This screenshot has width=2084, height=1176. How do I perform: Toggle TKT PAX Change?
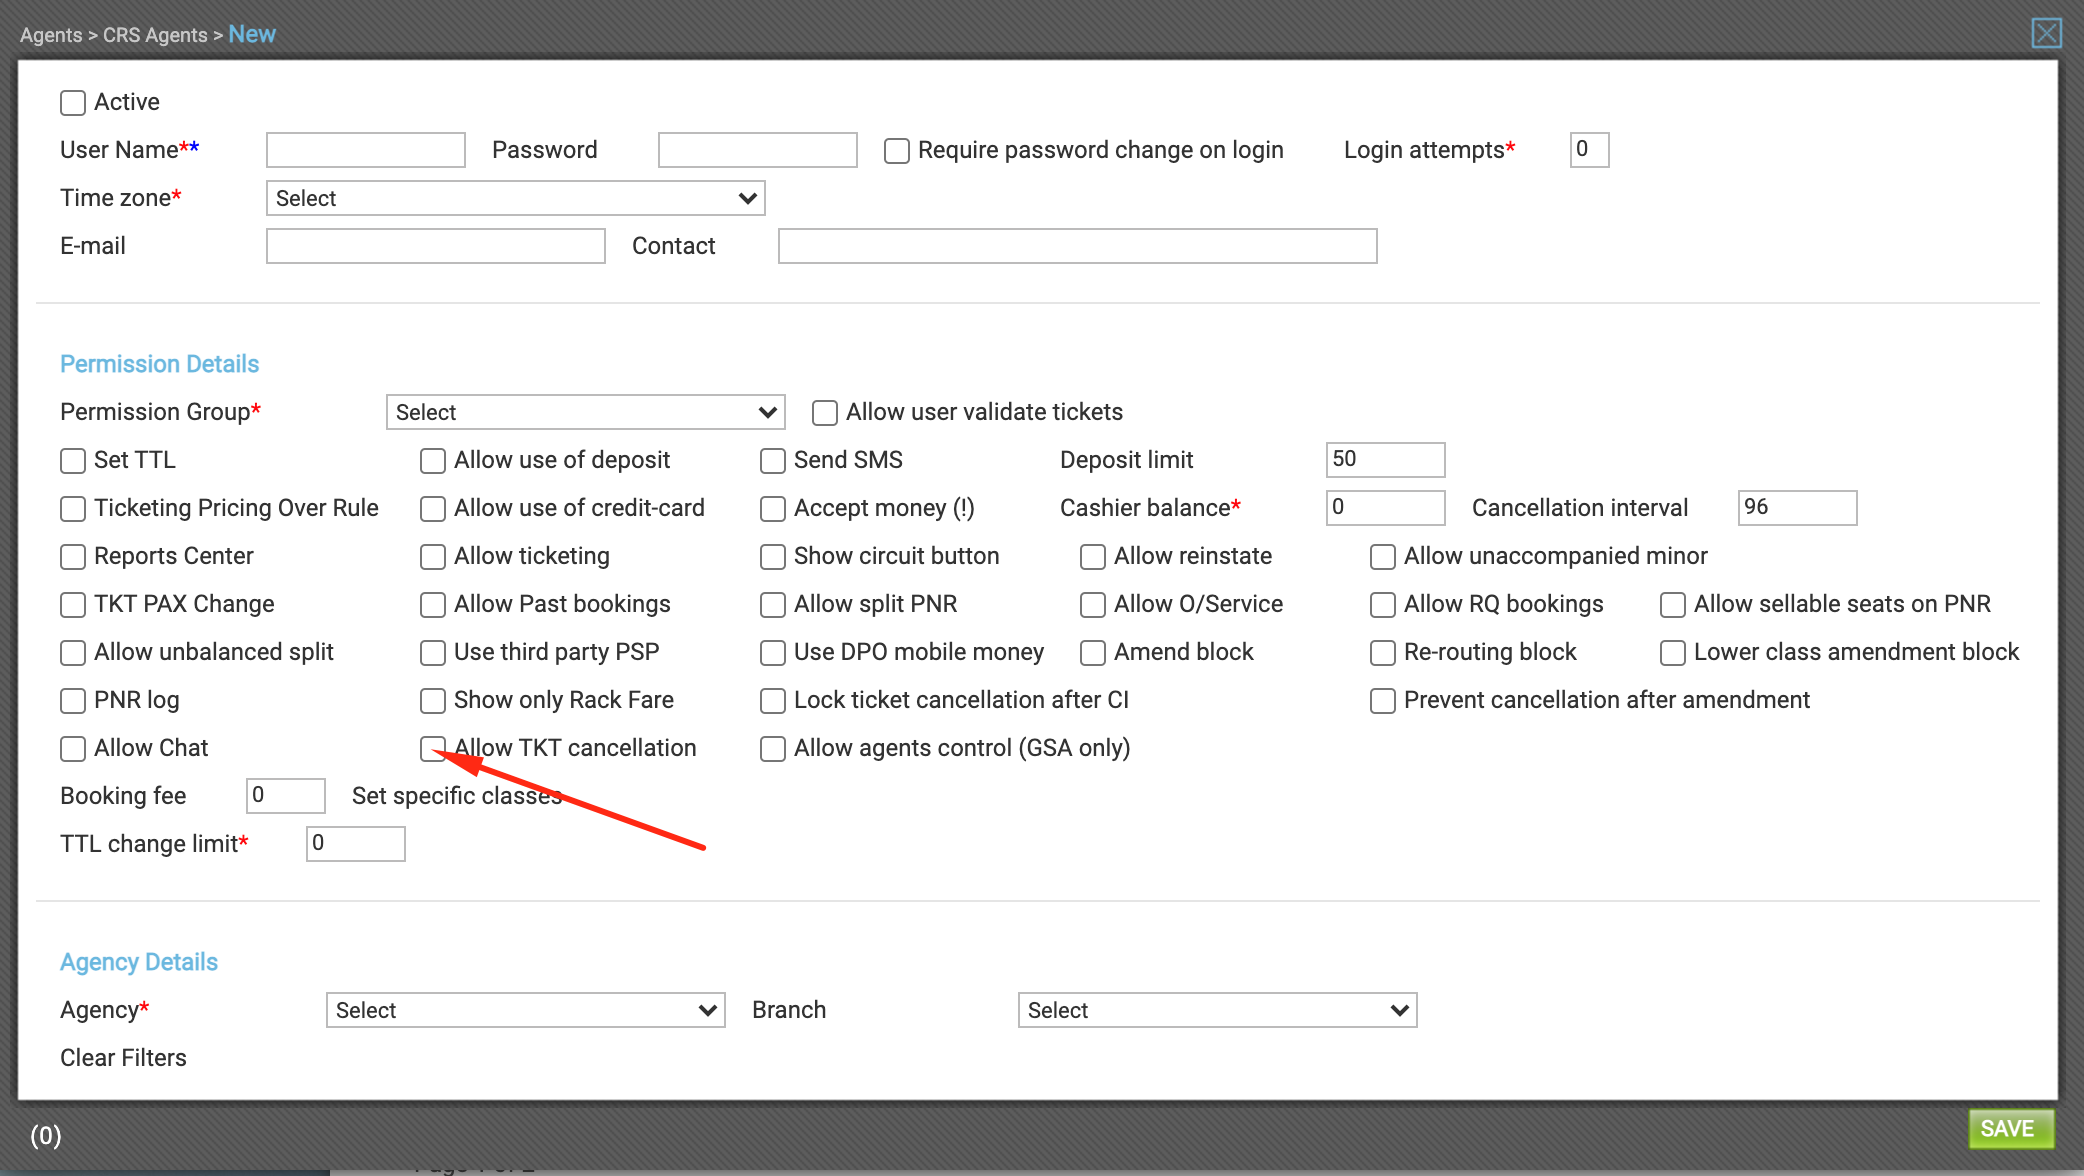(73, 605)
